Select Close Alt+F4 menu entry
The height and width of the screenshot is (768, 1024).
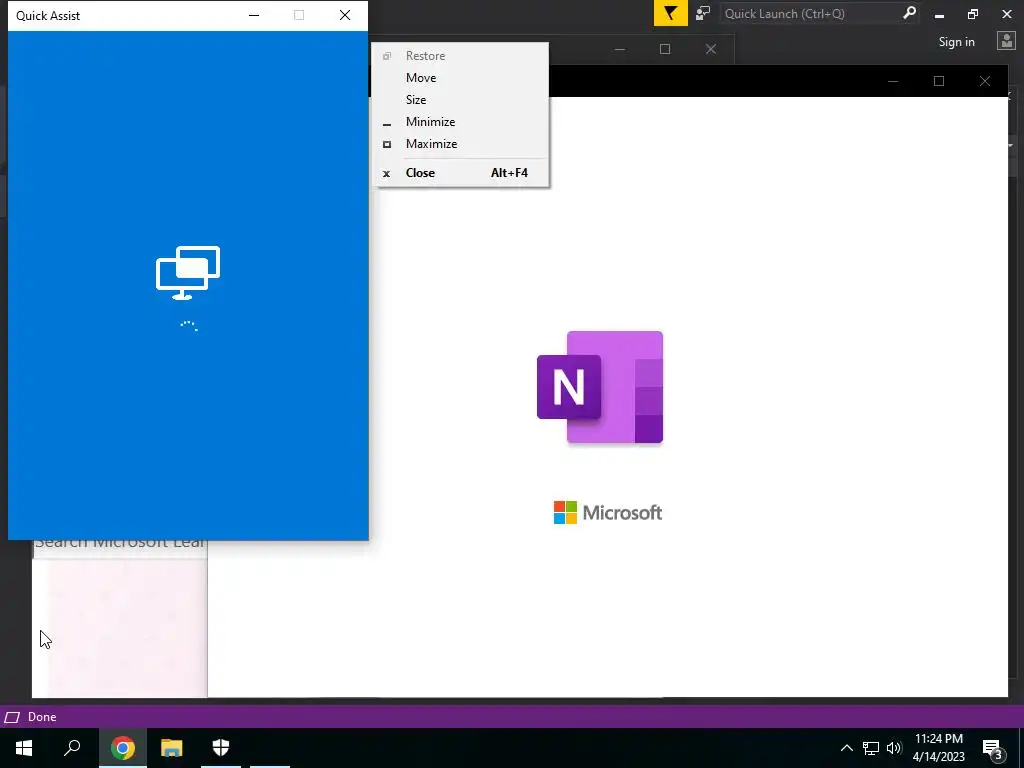(x=460, y=173)
